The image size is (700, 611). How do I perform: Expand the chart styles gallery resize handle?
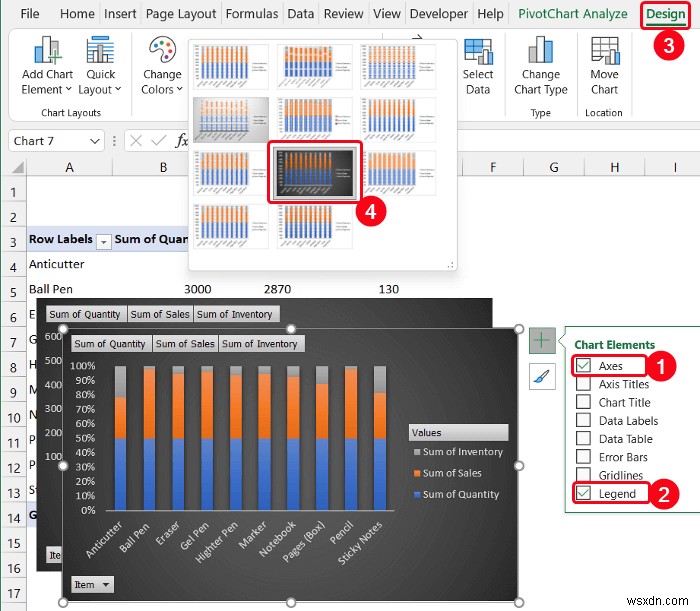[450, 265]
